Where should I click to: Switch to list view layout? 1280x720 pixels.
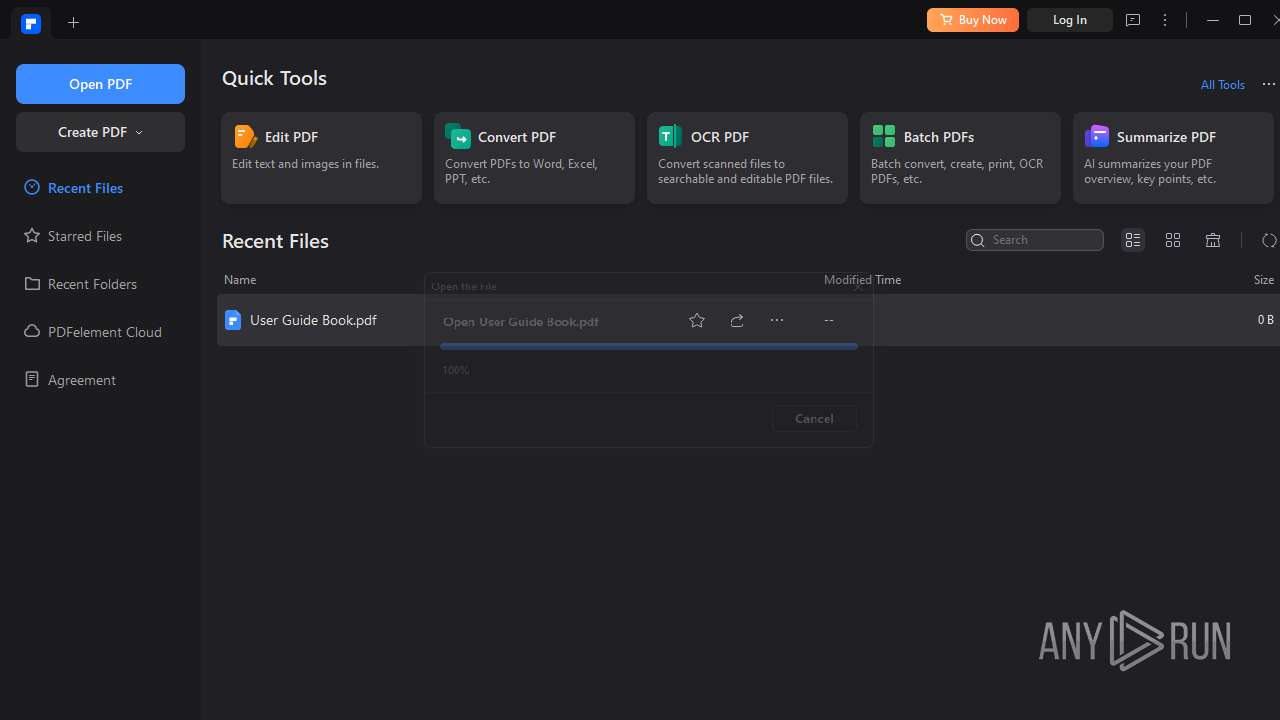[x=1133, y=240]
